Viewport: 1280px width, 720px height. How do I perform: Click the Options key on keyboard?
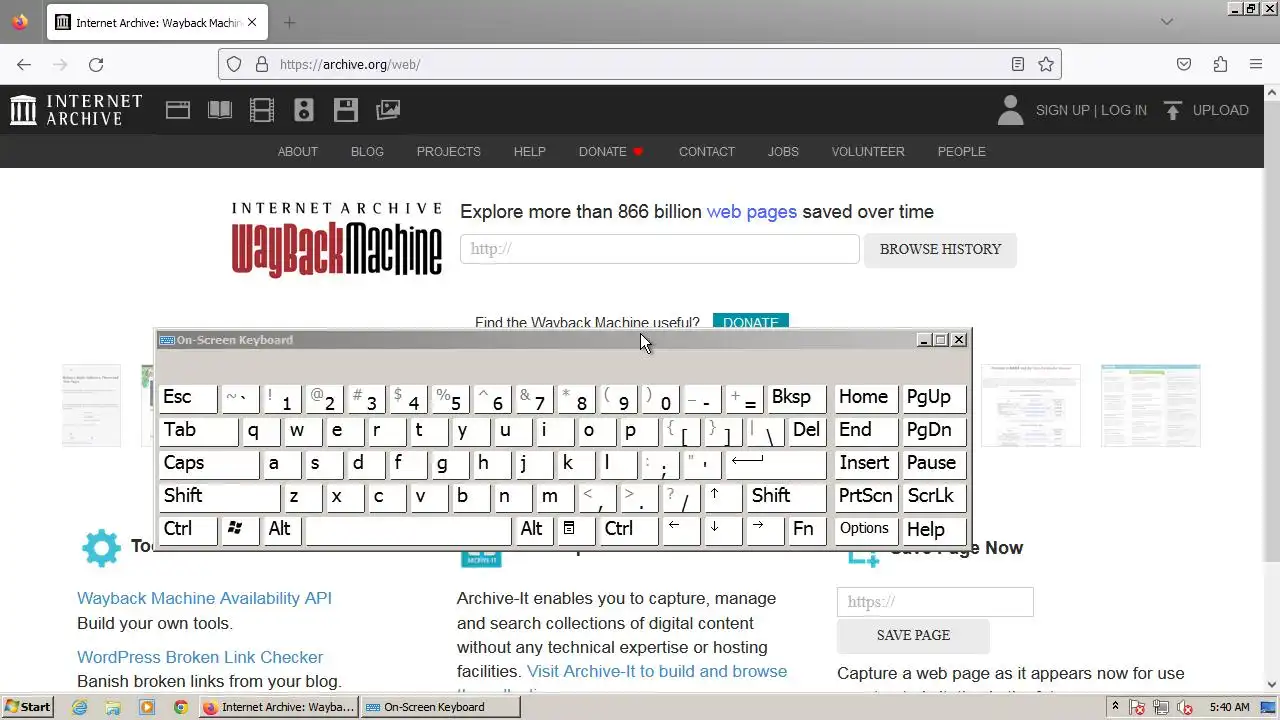tap(866, 529)
